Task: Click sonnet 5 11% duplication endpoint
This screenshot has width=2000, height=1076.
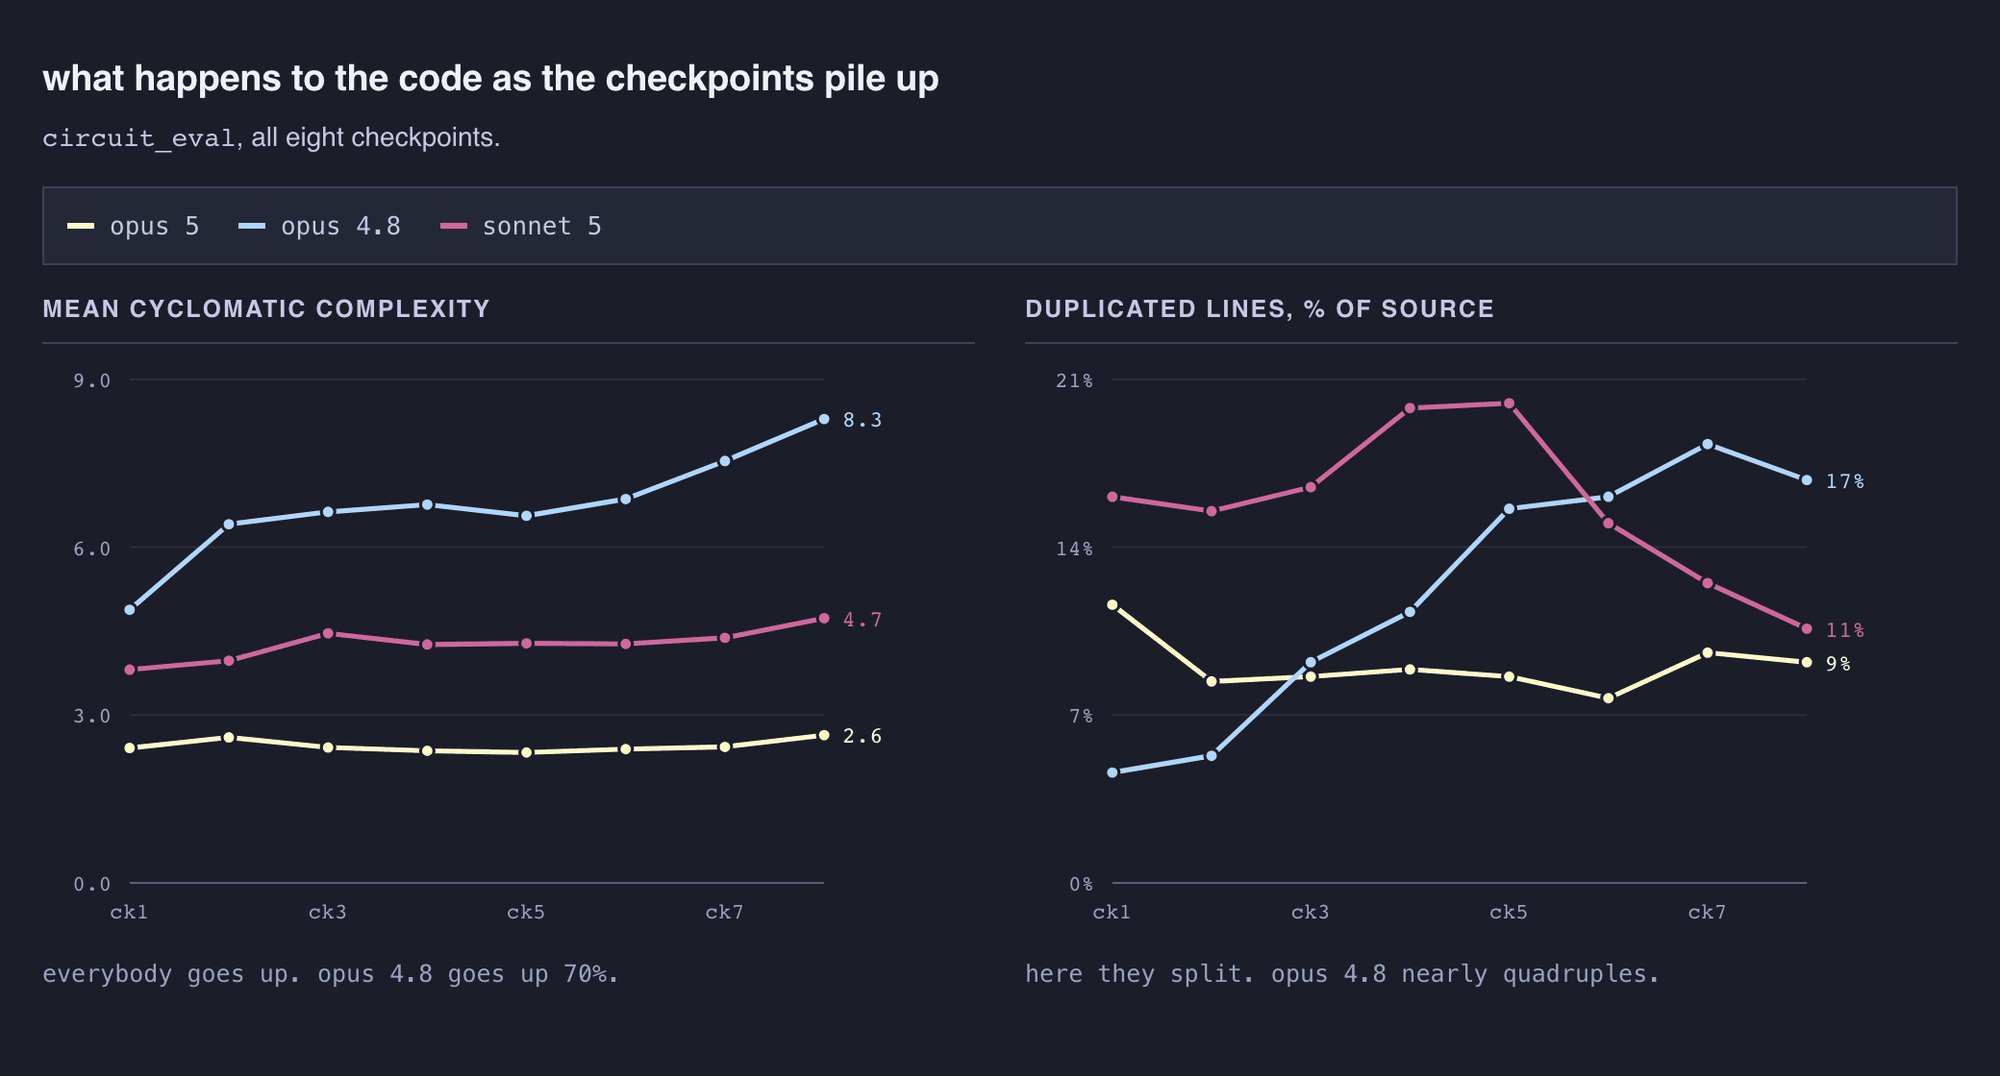Action: pos(1806,628)
